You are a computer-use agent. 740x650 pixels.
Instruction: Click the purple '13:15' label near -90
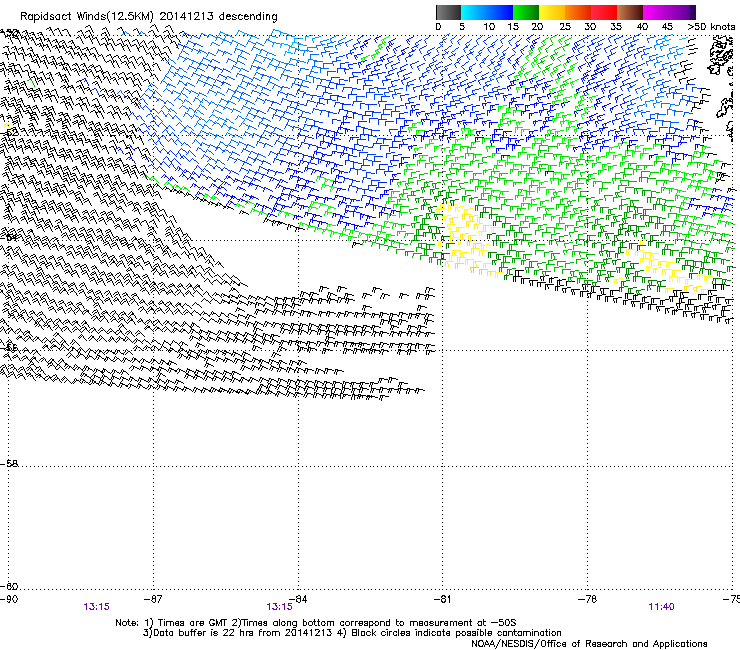coord(96,607)
